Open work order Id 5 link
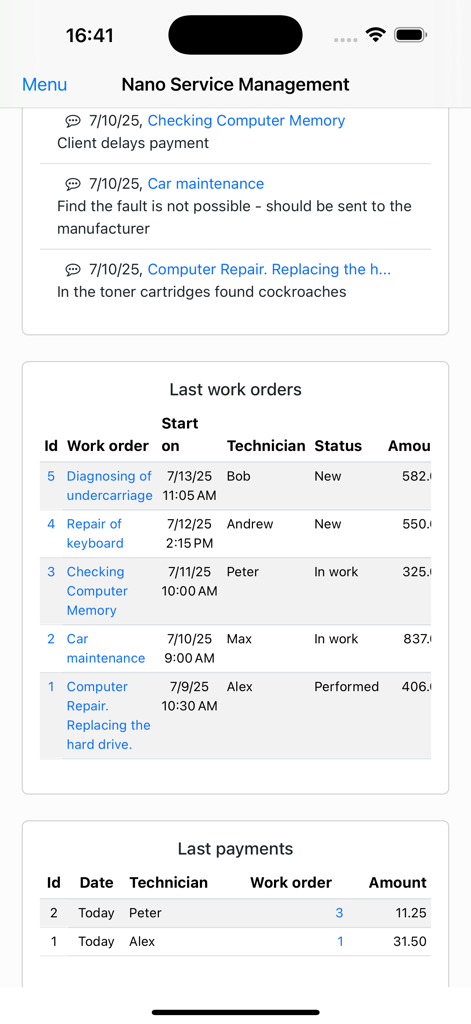The height and width of the screenshot is (1024, 471). pos(51,476)
